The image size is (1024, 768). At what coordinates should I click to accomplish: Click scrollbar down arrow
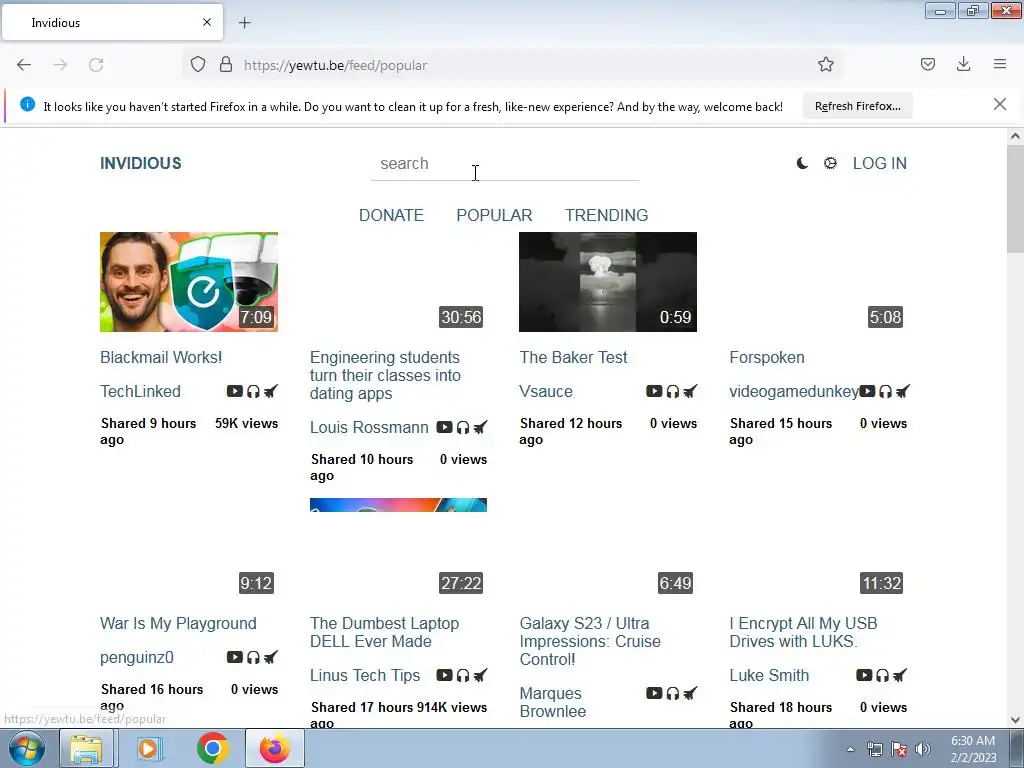point(1015,720)
